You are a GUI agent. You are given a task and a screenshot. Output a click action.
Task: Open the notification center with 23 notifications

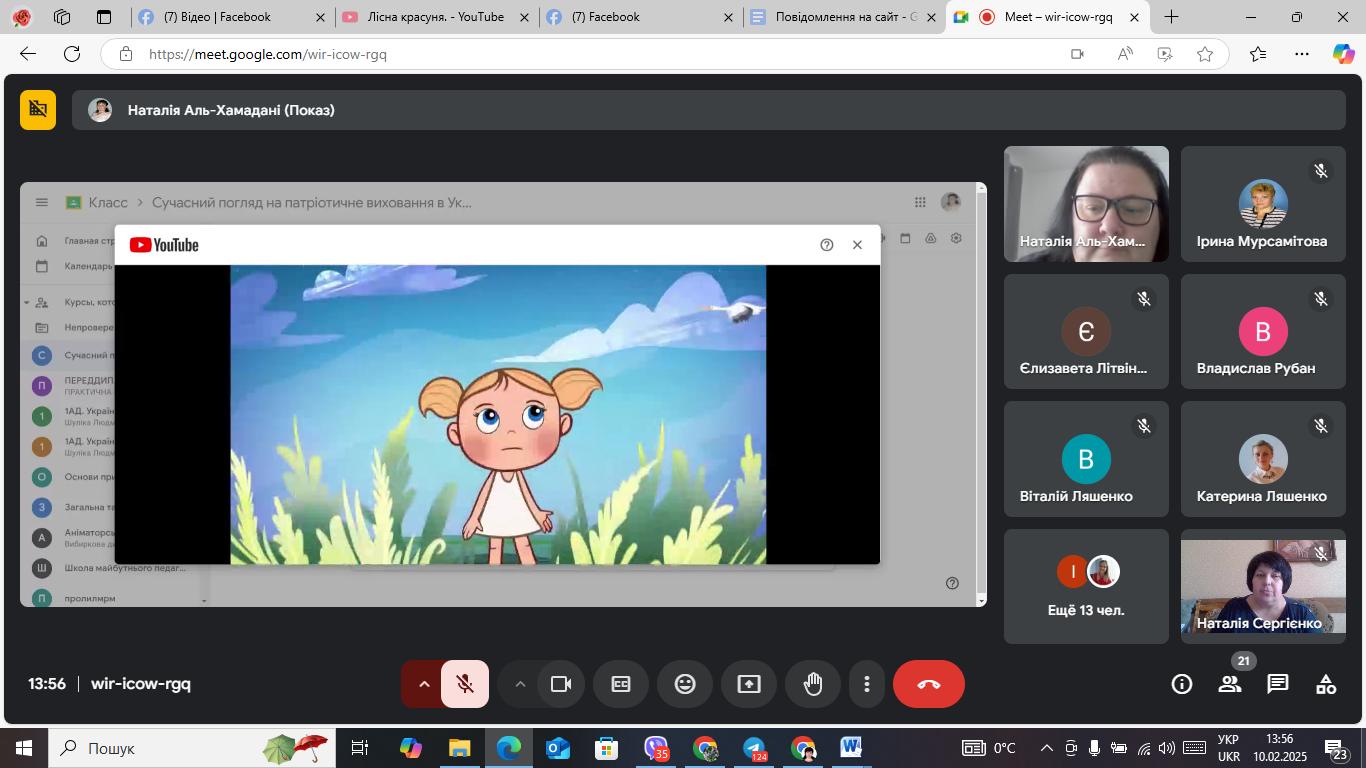1337,748
